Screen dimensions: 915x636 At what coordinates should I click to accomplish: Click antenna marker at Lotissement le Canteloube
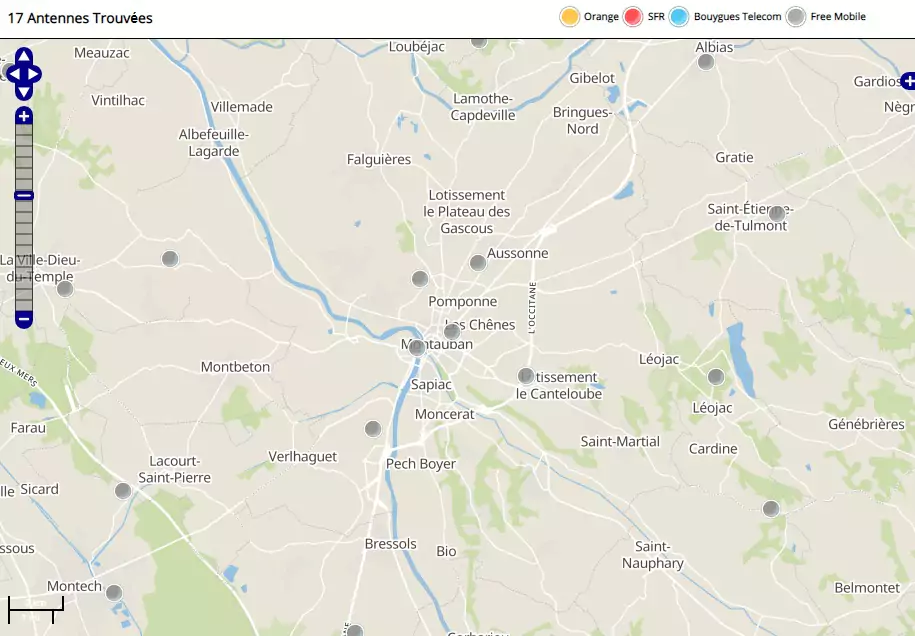[x=526, y=377]
